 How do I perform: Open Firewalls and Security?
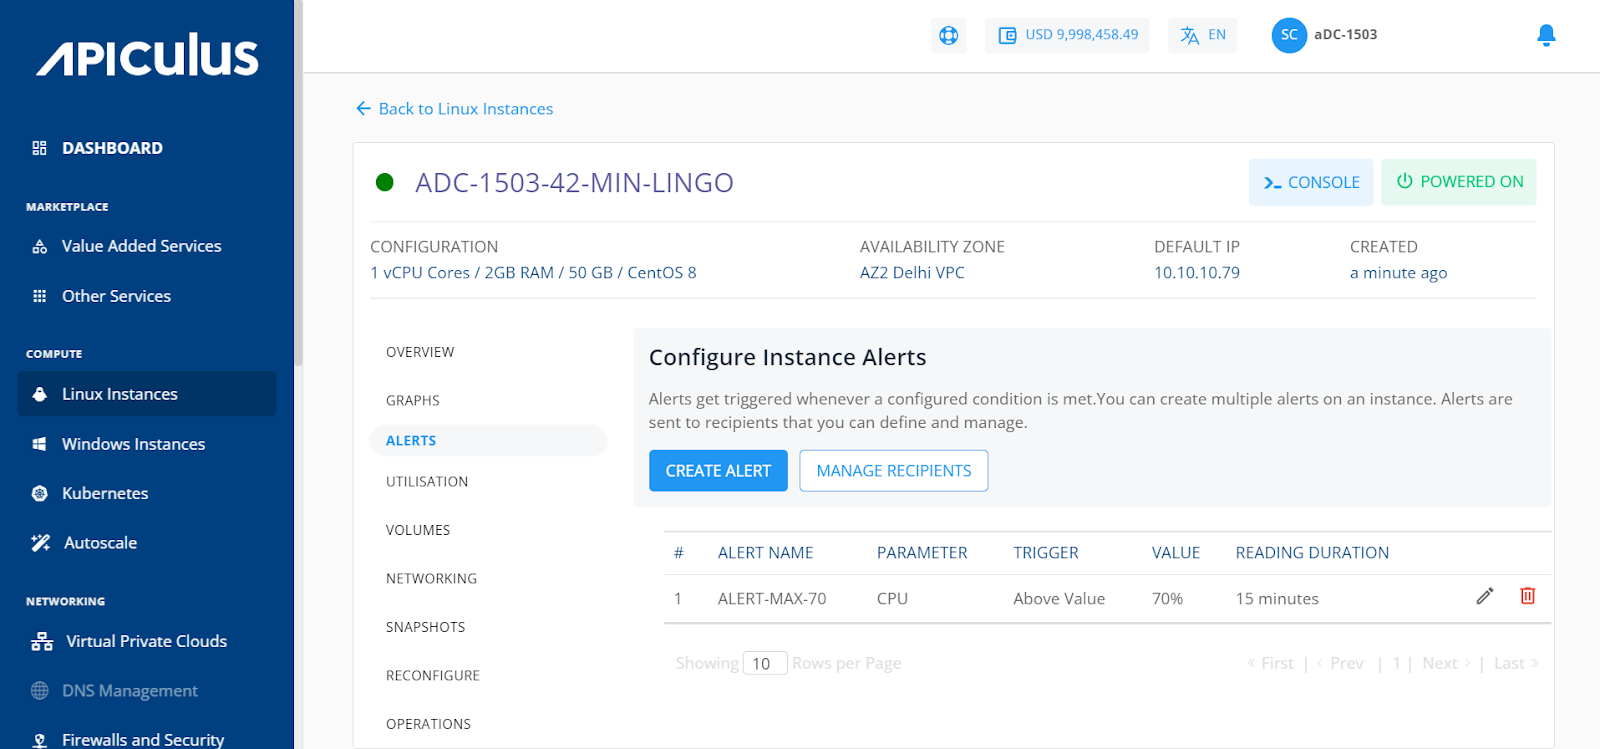point(143,740)
